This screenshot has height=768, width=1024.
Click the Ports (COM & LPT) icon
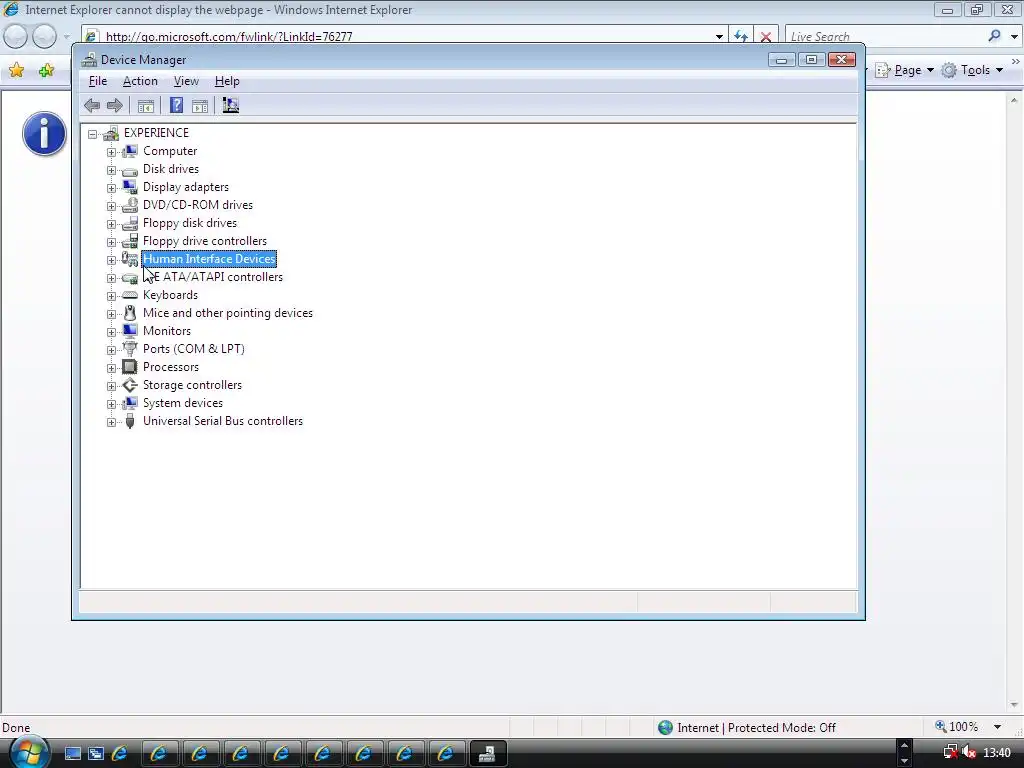click(x=130, y=349)
